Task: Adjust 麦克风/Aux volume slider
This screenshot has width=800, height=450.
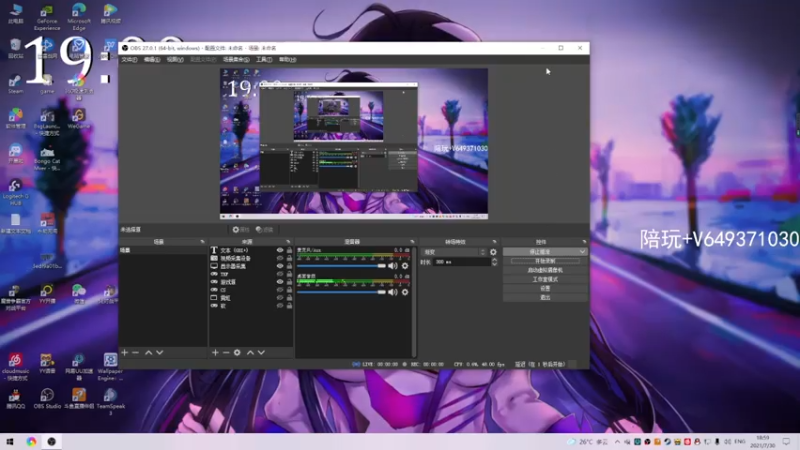Action: pos(341,266)
